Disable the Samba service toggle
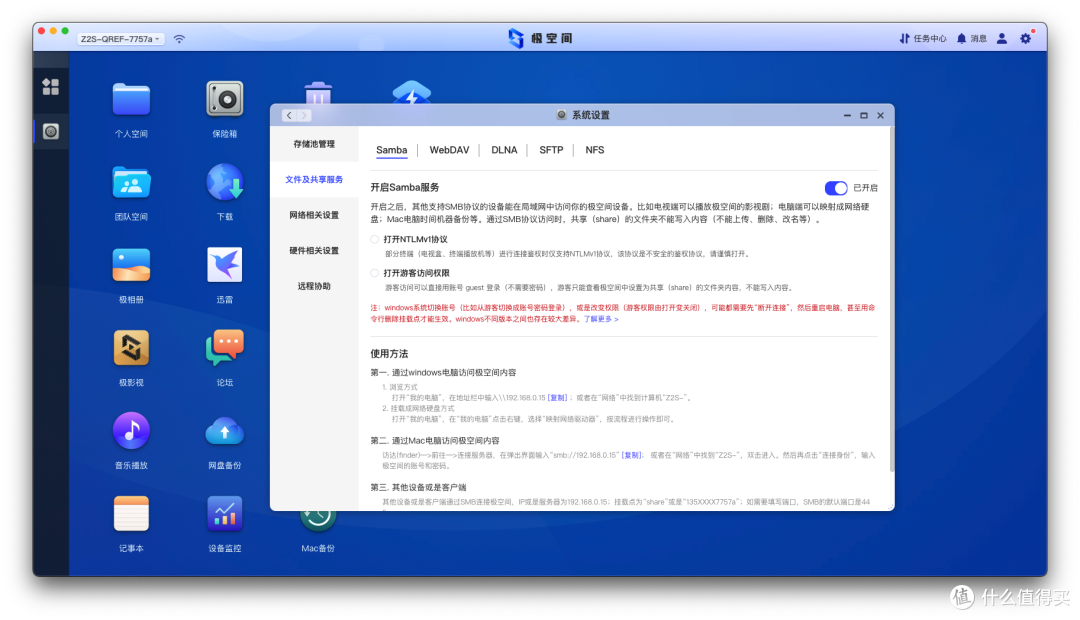1080x620 pixels. pyautogui.click(x=836, y=188)
